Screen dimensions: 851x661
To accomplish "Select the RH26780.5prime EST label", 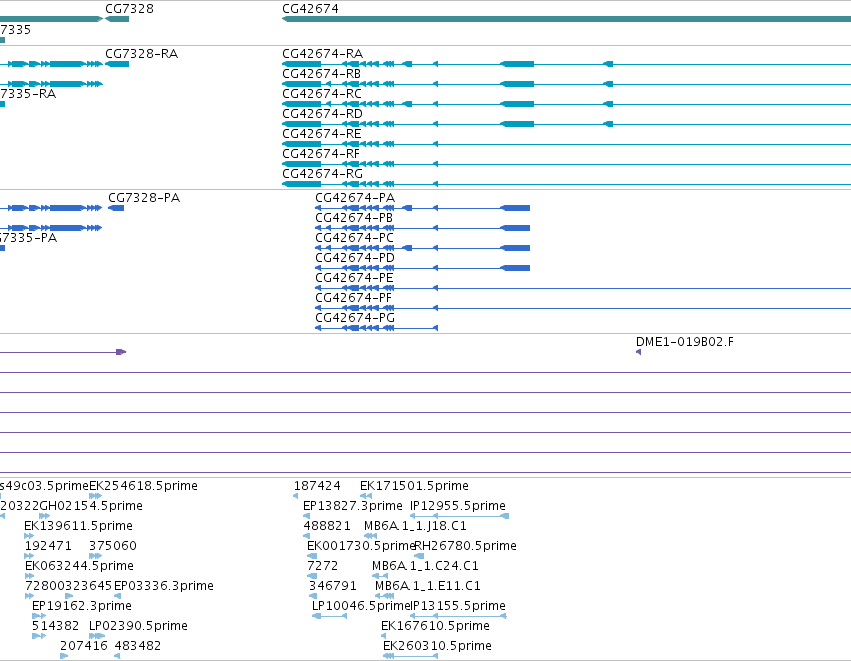I will coord(465,546).
